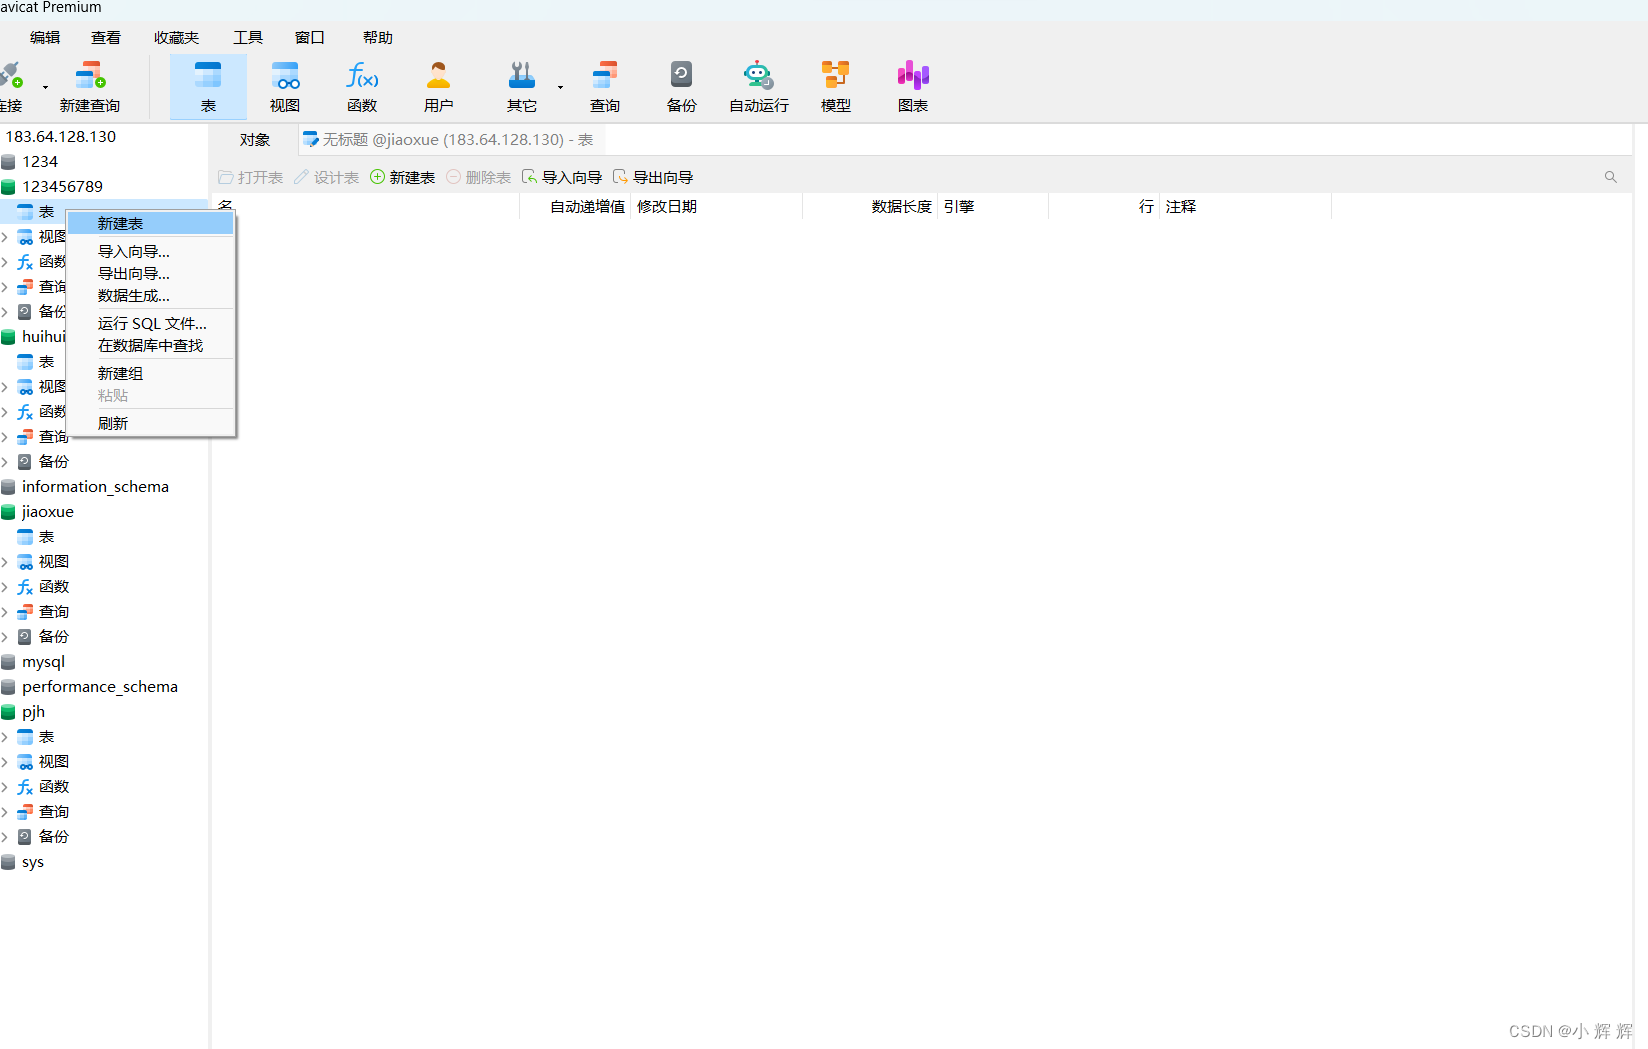Switch to the 无标题 @jiaoxue query tab

(x=449, y=140)
